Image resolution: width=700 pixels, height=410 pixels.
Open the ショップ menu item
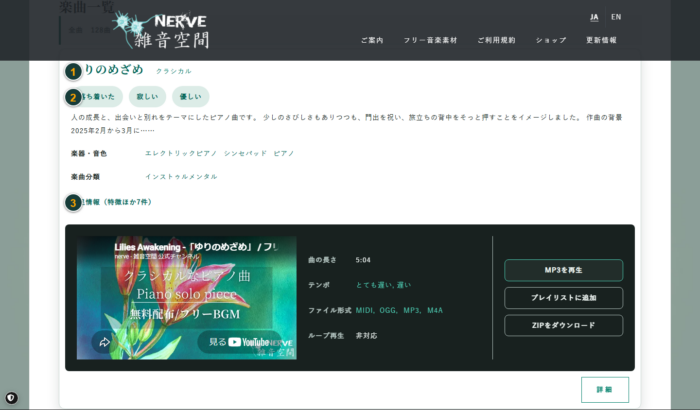[x=551, y=40]
